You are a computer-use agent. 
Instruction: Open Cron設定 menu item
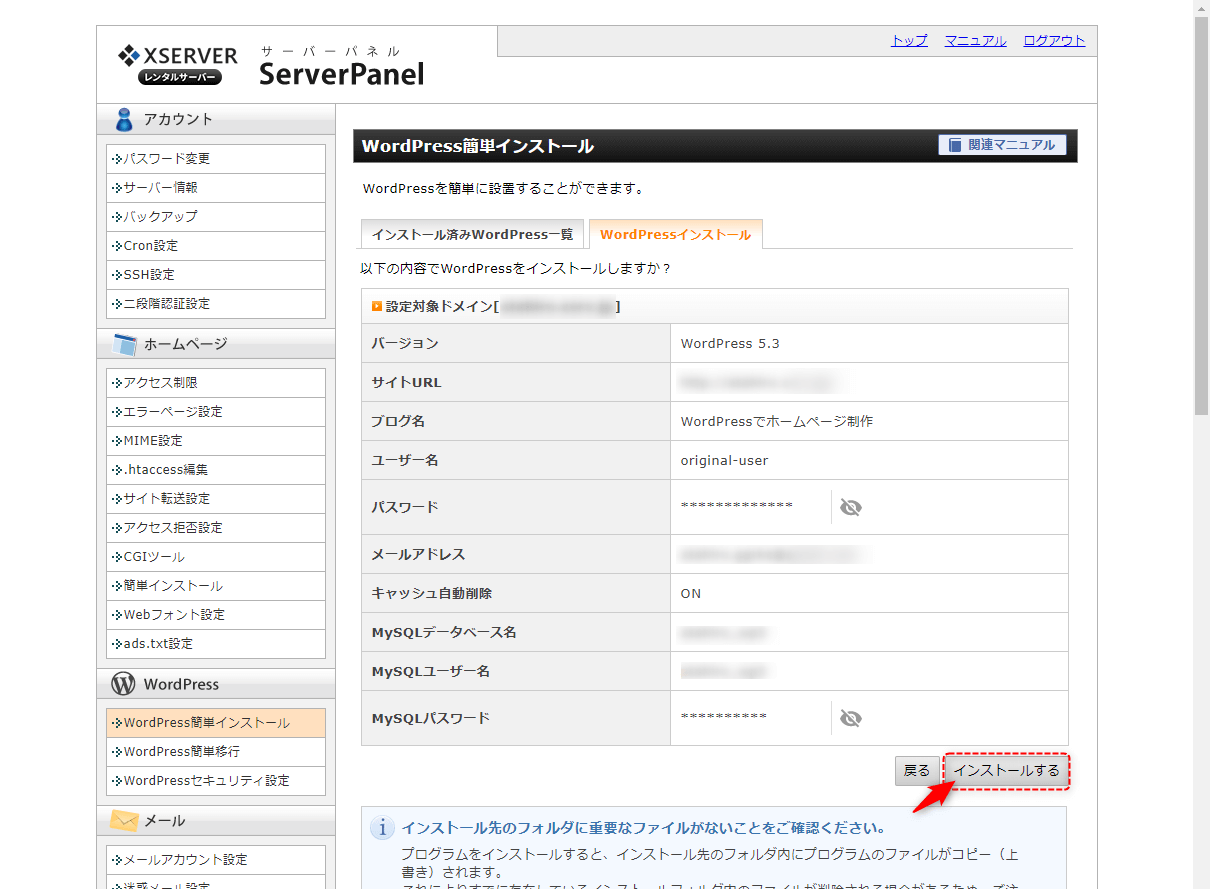[x=216, y=246]
